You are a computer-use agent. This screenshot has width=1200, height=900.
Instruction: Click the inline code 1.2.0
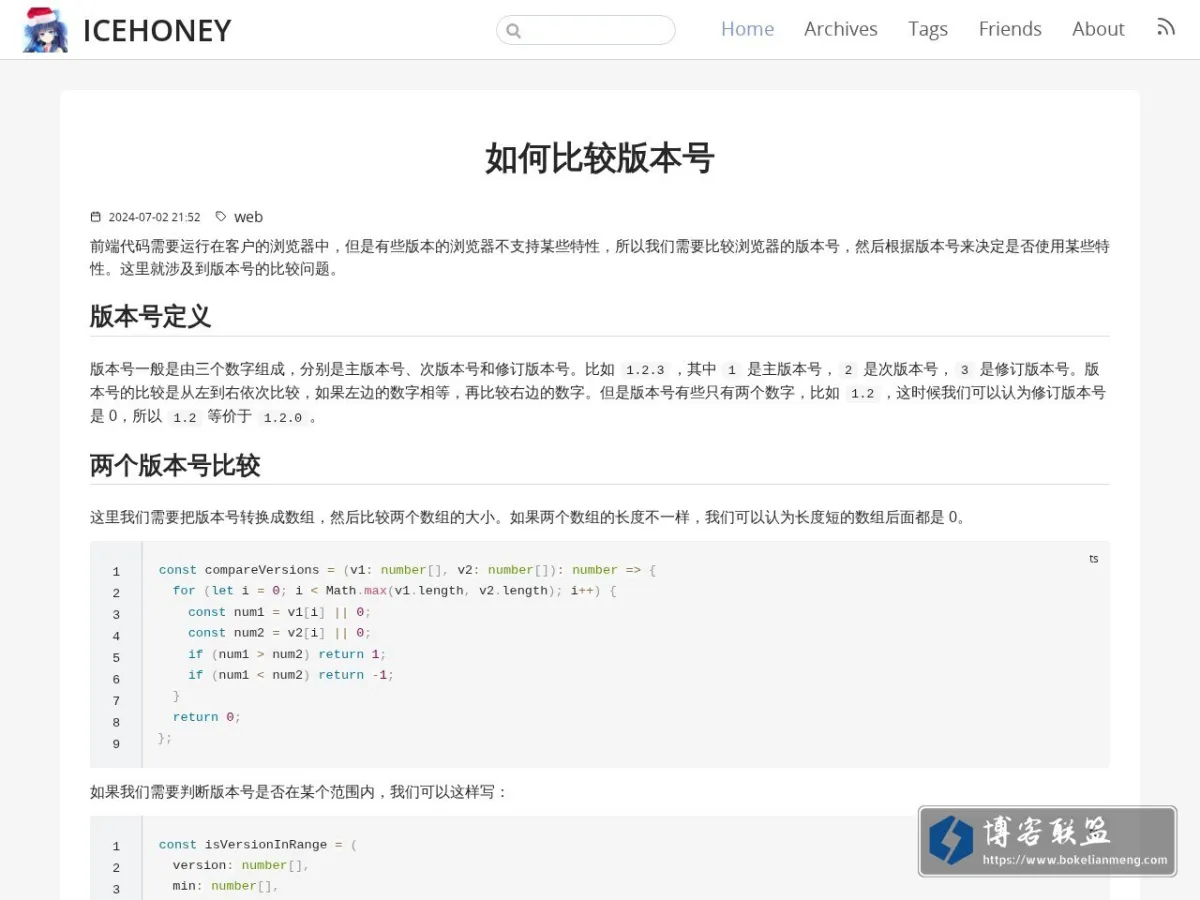(282, 418)
